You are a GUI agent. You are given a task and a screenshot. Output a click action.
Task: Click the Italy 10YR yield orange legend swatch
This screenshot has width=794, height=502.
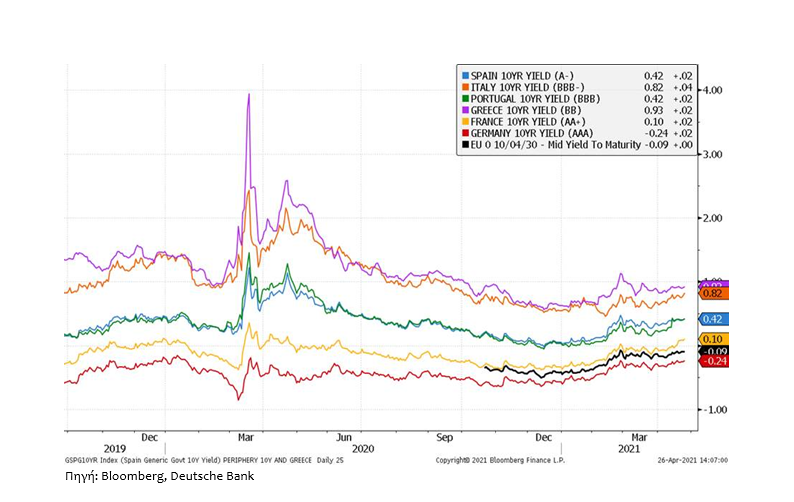coord(464,87)
